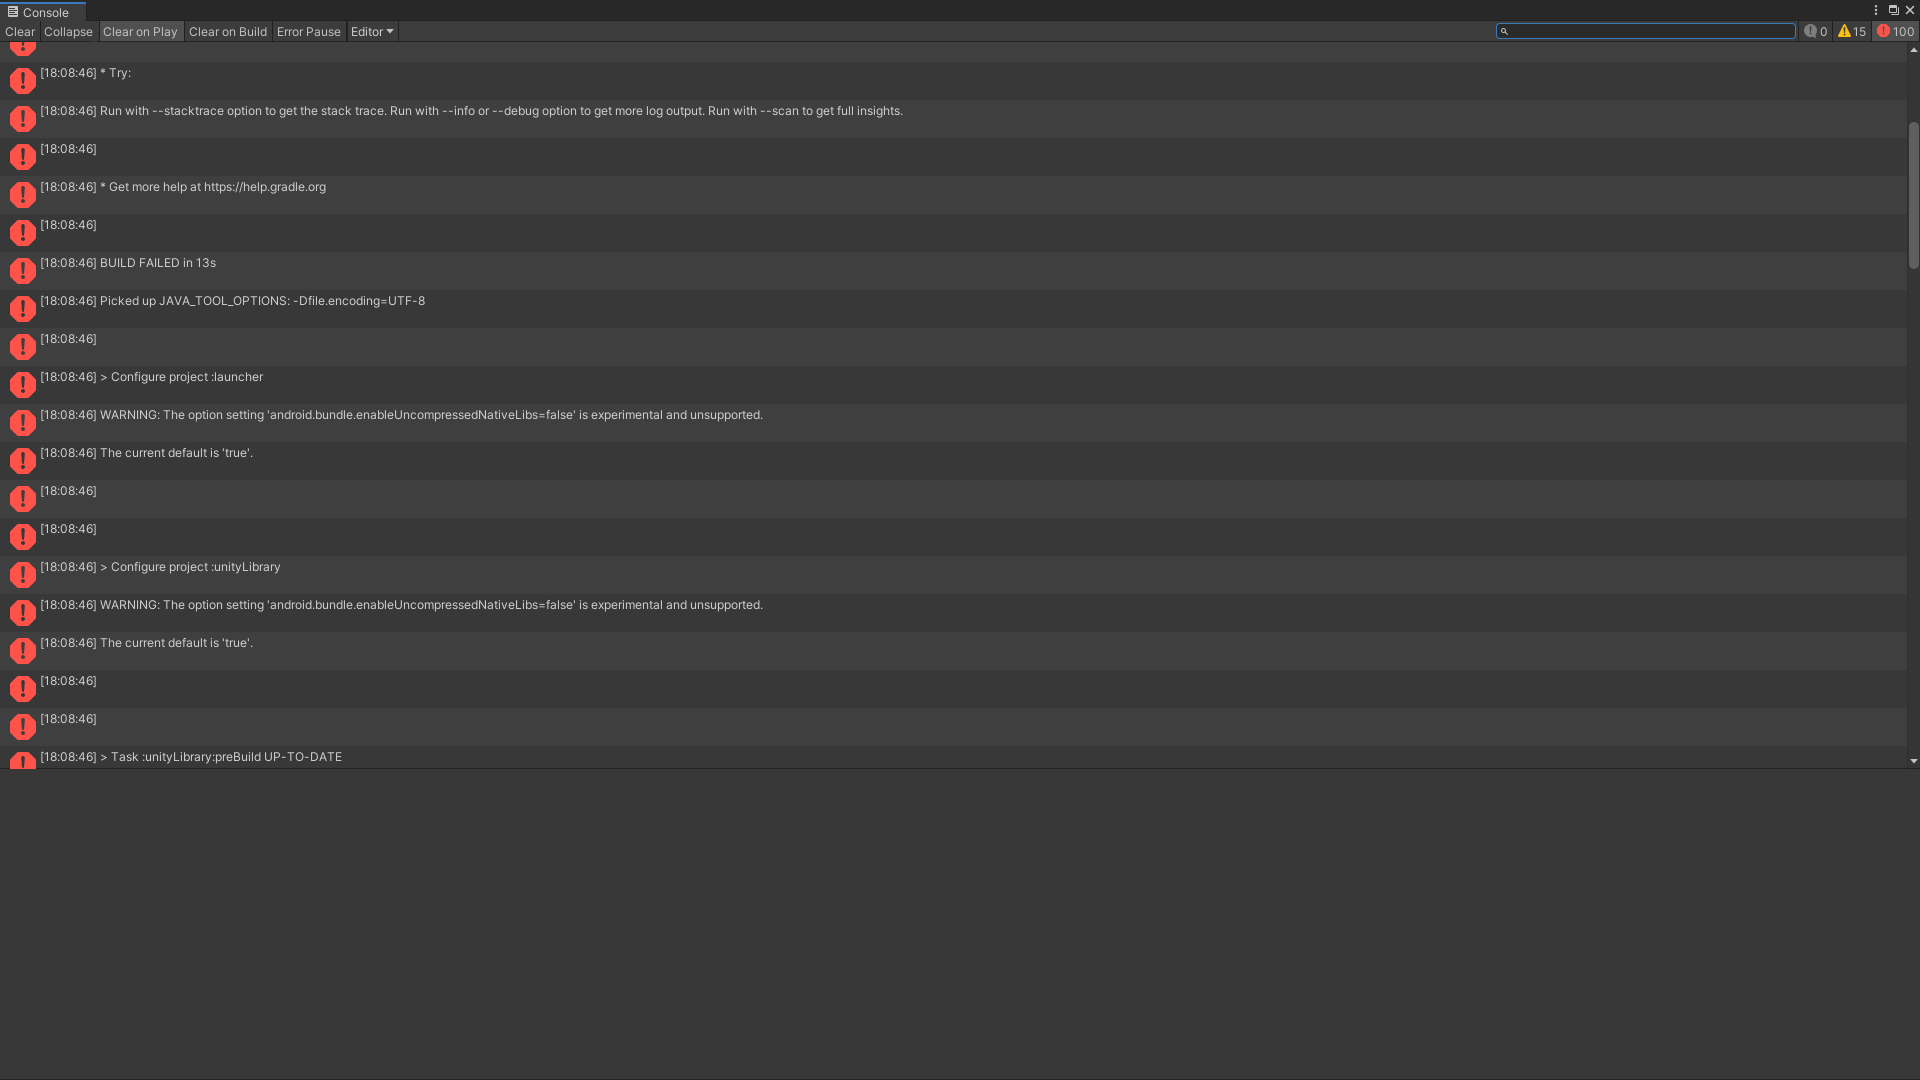The width and height of the screenshot is (1920, 1080).
Task: Clear the console log
Action: pyautogui.click(x=20, y=32)
